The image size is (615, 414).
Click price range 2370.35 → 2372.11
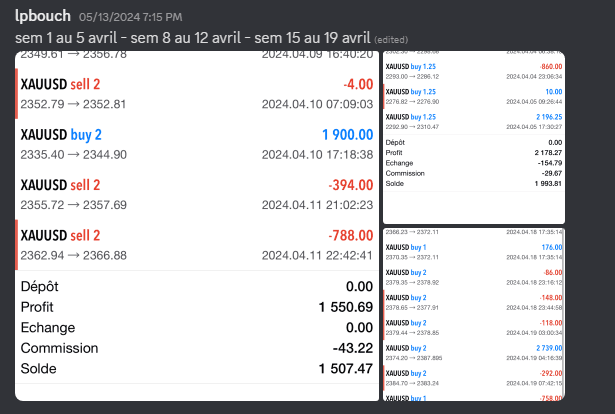(x=412, y=258)
